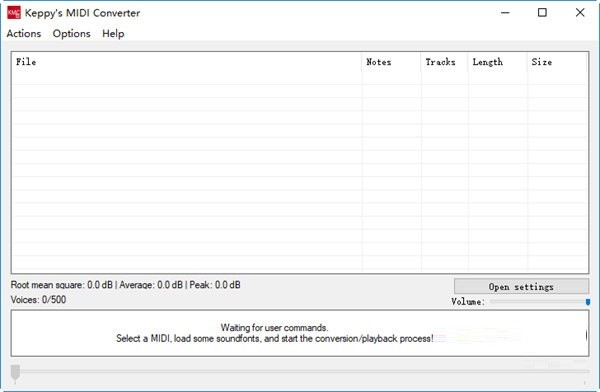Close the Keppy's MIDI Converter window
Screen dimensions: 600x392
click(x=580, y=13)
